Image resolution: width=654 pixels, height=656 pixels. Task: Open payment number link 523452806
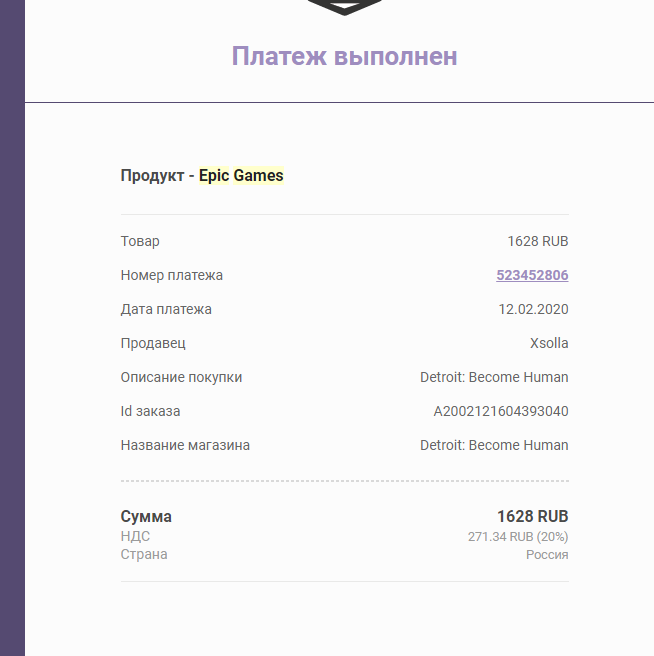coord(532,275)
